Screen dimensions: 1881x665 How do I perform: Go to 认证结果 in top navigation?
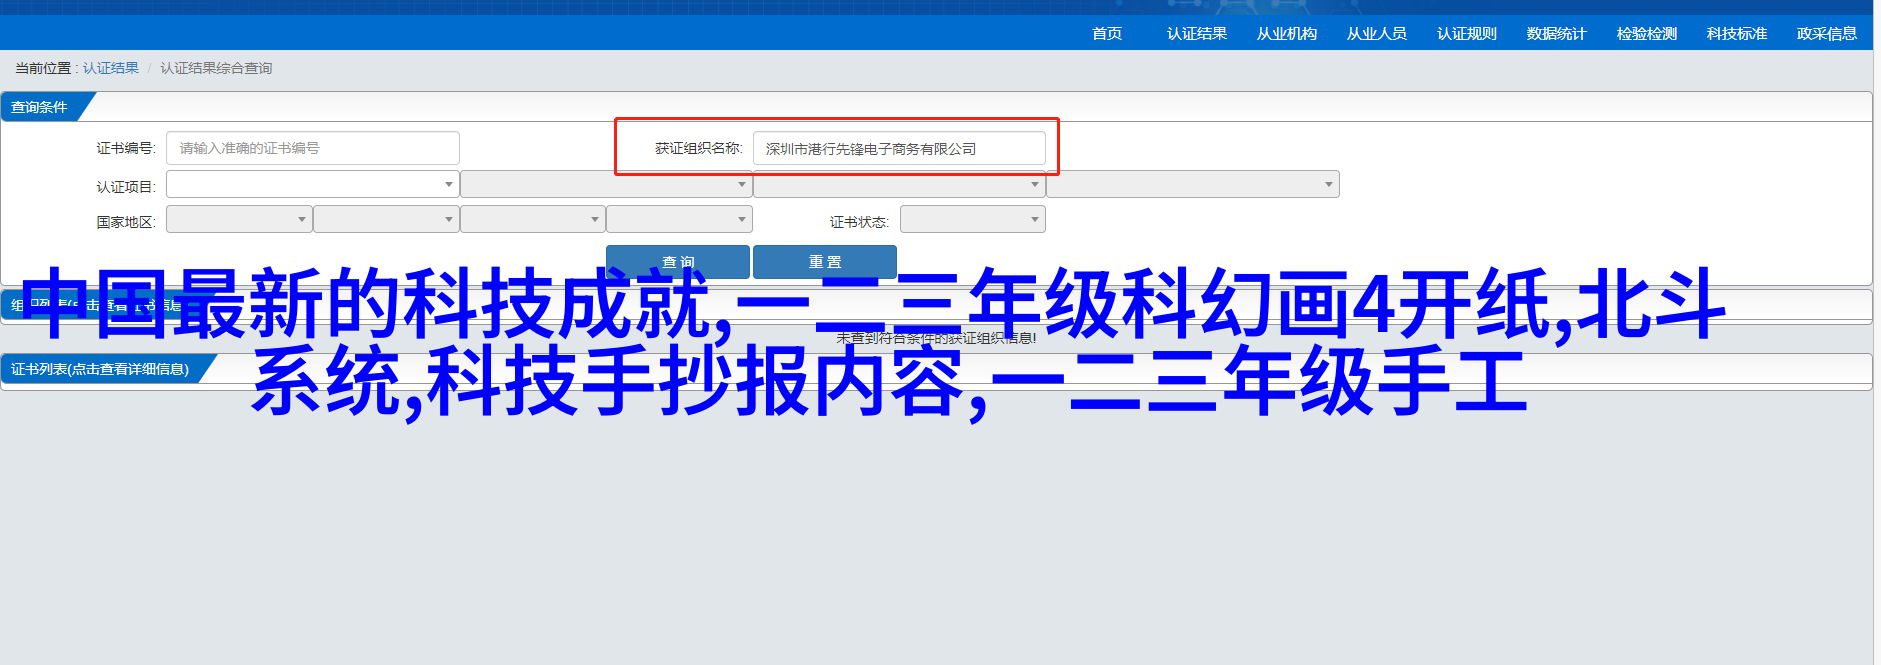coord(1196,34)
